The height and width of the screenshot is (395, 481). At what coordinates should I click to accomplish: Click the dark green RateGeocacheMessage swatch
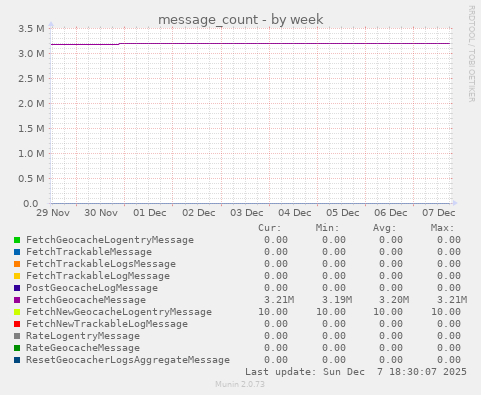point(17,348)
